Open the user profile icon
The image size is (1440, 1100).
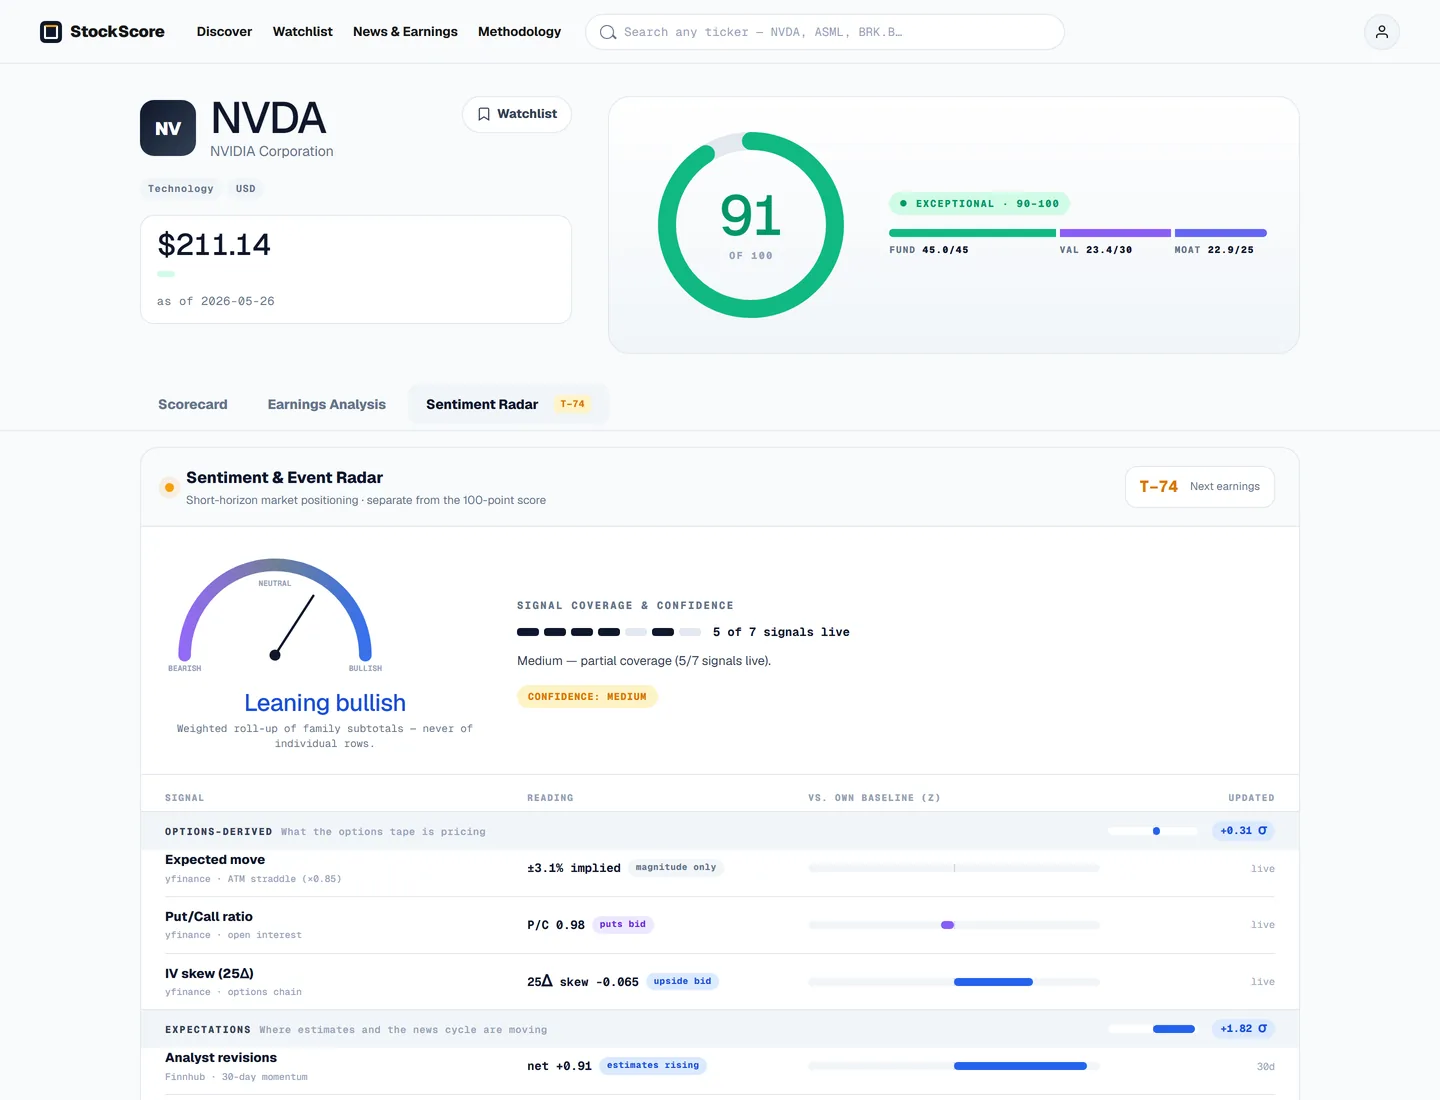(1382, 32)
